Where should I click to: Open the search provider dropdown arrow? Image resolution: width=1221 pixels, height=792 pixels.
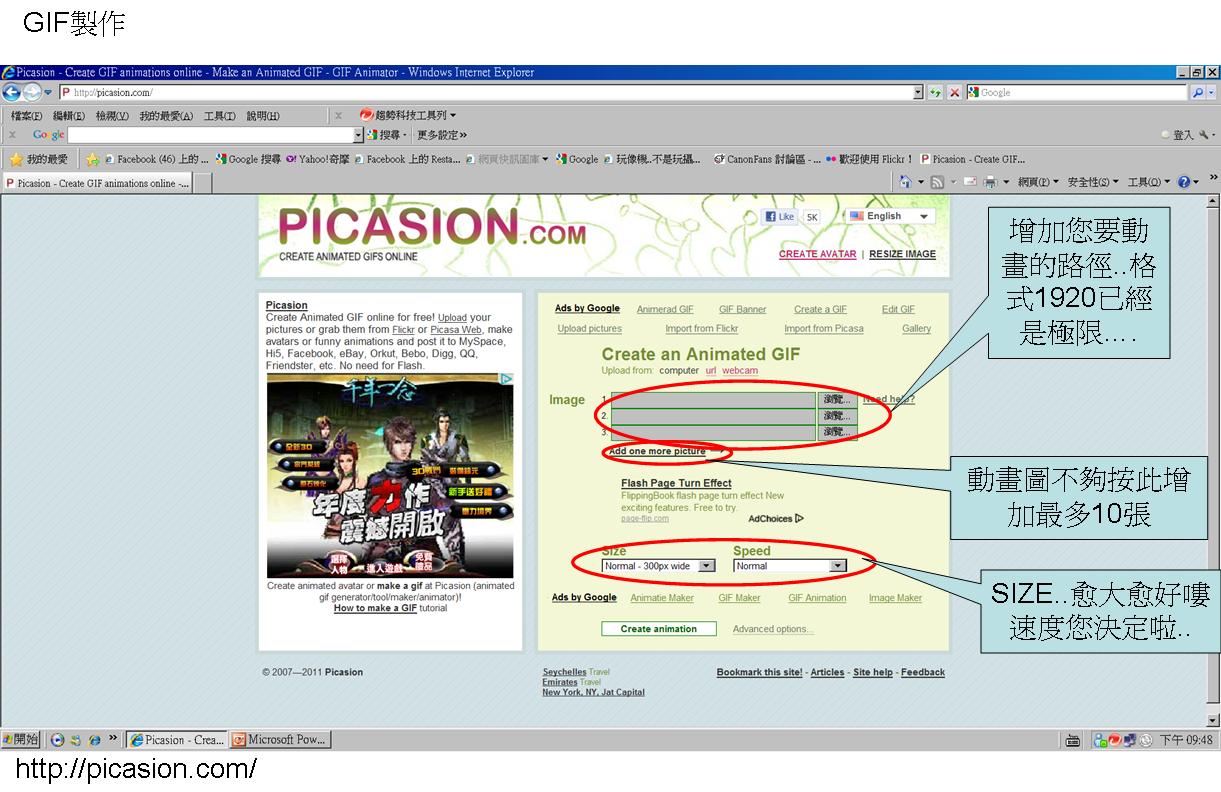(x=1212, y=92)
